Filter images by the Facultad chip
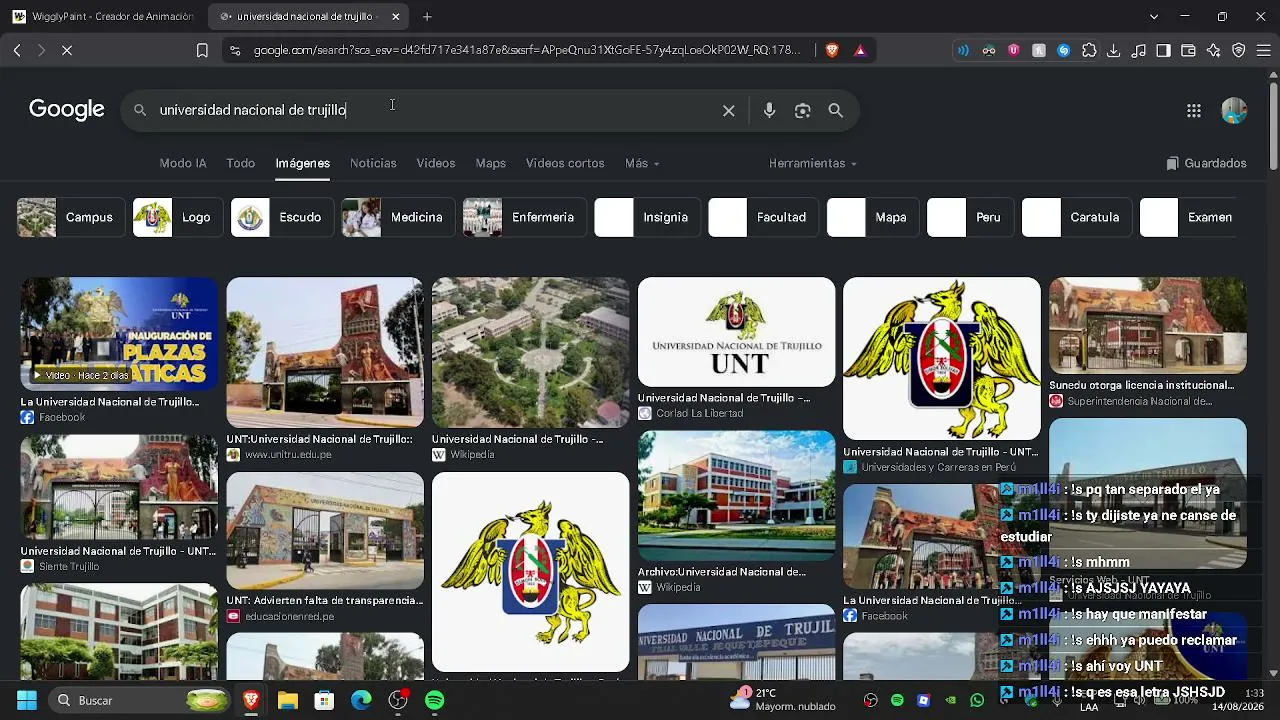1280x720 pixels. (x=762, y=217)
